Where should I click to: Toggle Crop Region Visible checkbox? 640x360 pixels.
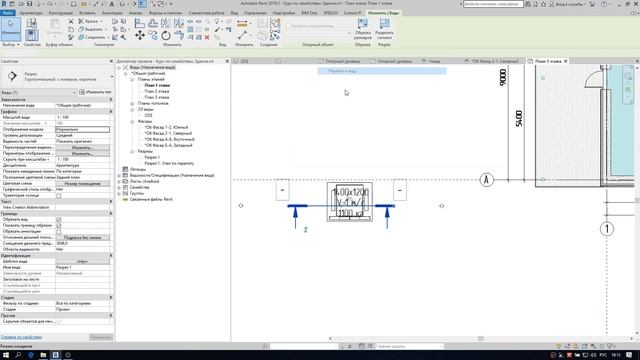(59, 225)
